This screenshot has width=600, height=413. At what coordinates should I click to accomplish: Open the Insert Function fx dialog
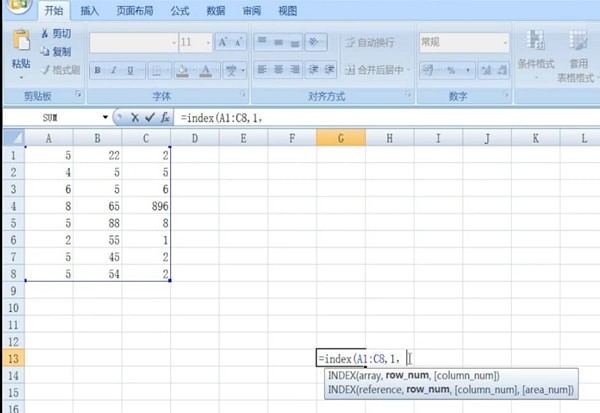click(x=164, y=117)
